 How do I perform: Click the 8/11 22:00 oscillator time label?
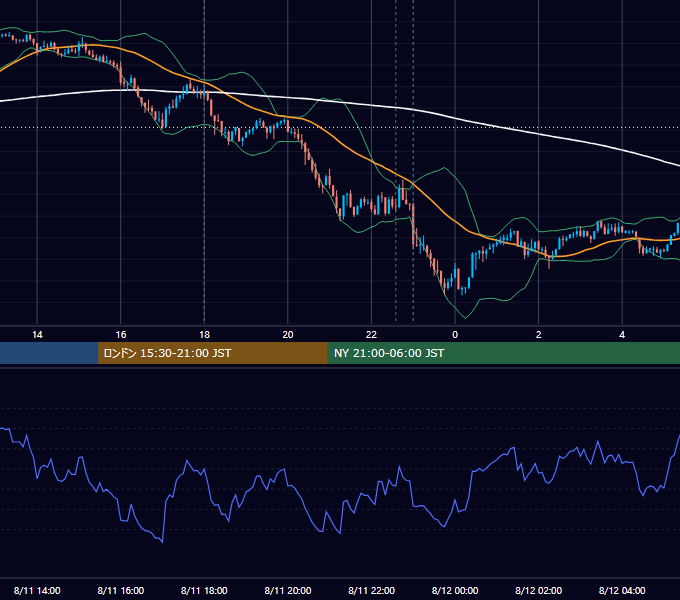(372, 590)
